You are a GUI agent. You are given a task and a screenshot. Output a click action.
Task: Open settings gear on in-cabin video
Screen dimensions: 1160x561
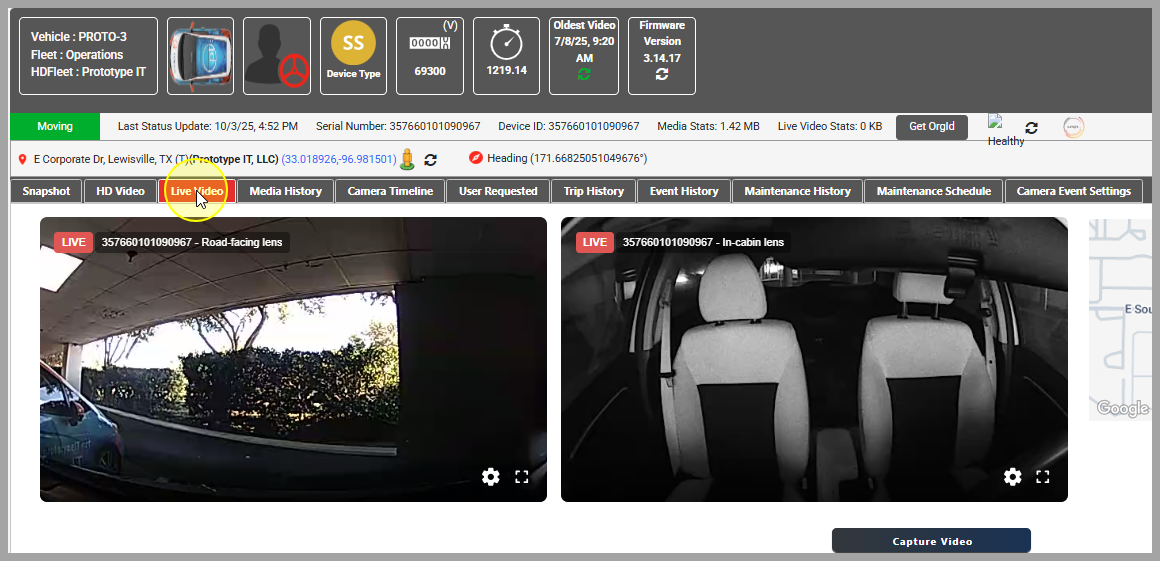coord(1012,477)
